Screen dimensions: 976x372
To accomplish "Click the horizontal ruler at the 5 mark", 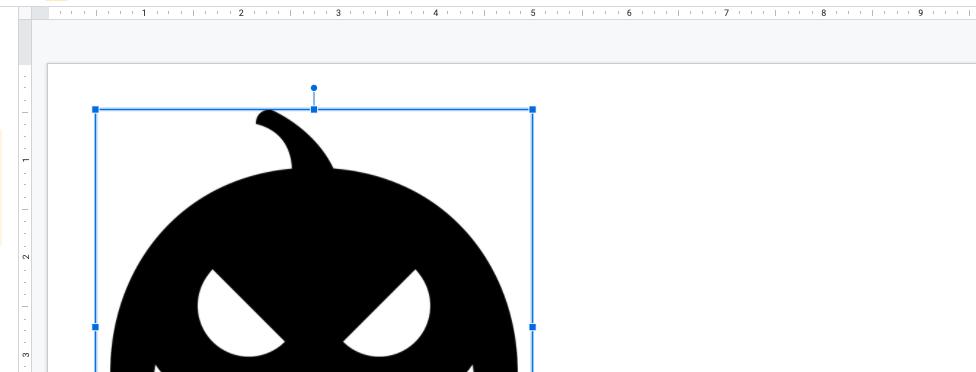I will tap(532, 12).
